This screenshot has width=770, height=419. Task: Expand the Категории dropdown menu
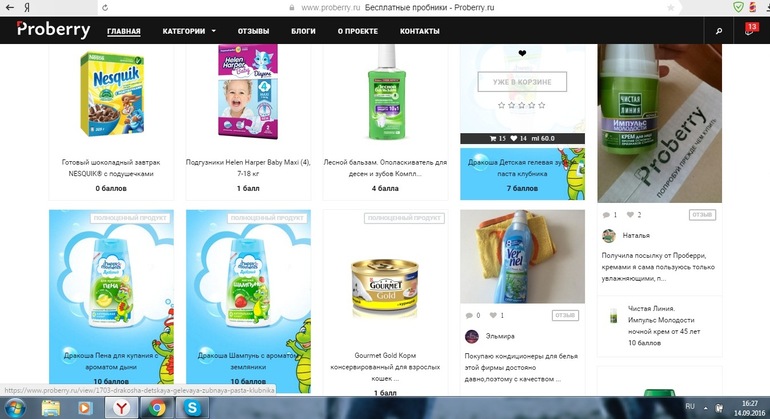click(x=189, y=31)
